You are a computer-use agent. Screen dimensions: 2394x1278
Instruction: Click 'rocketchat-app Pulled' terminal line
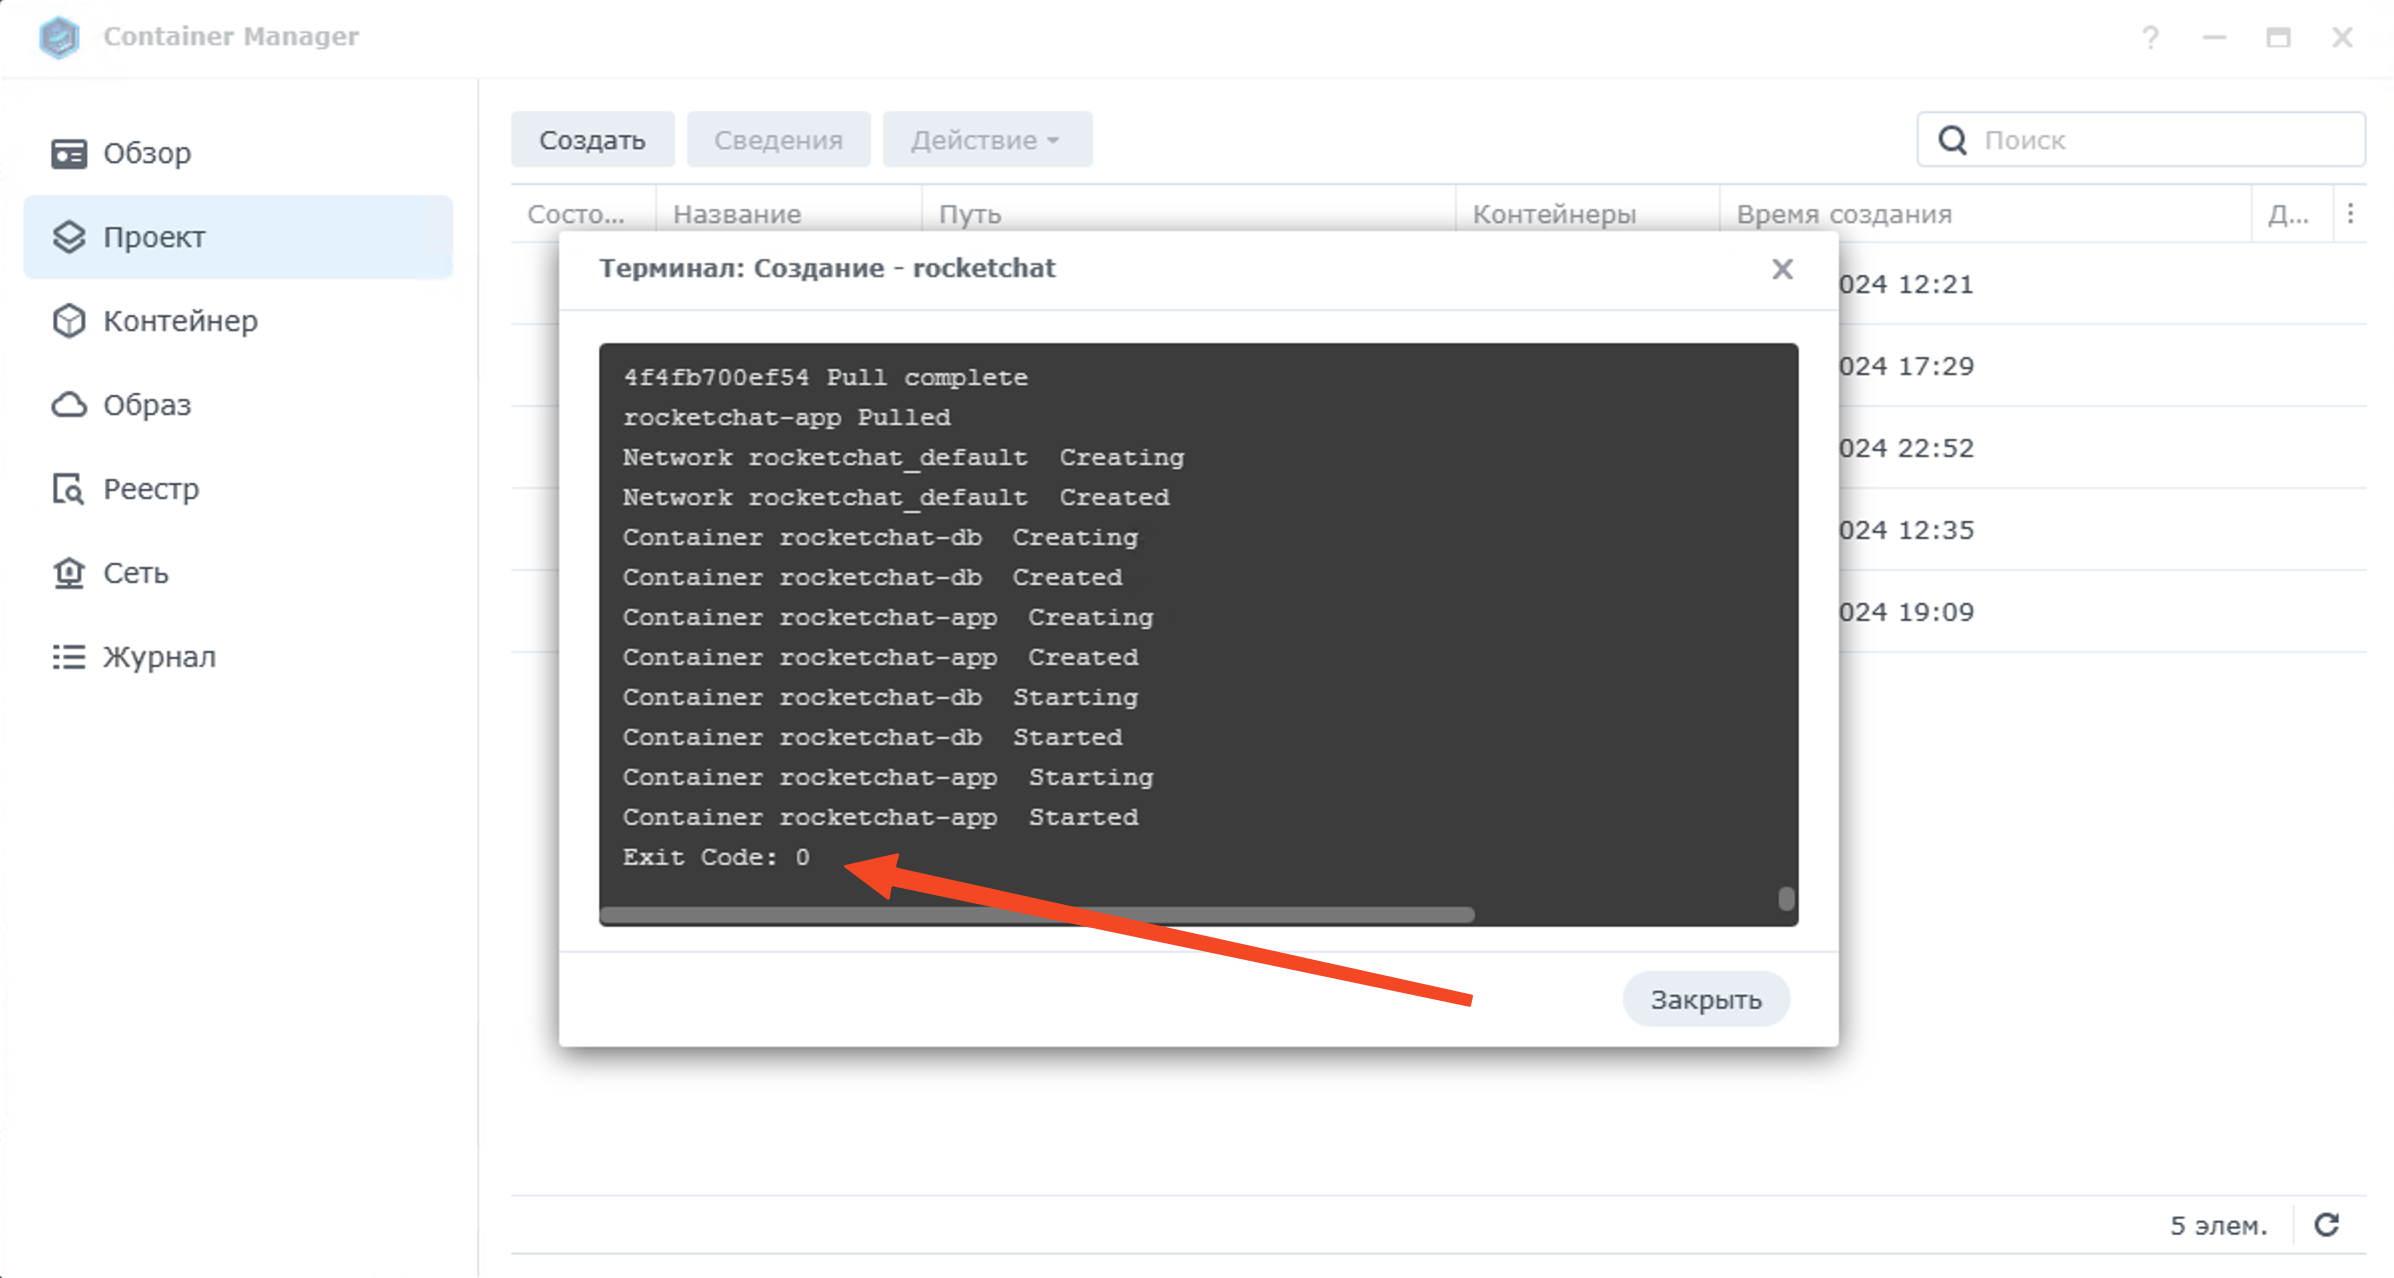point(787,417)
